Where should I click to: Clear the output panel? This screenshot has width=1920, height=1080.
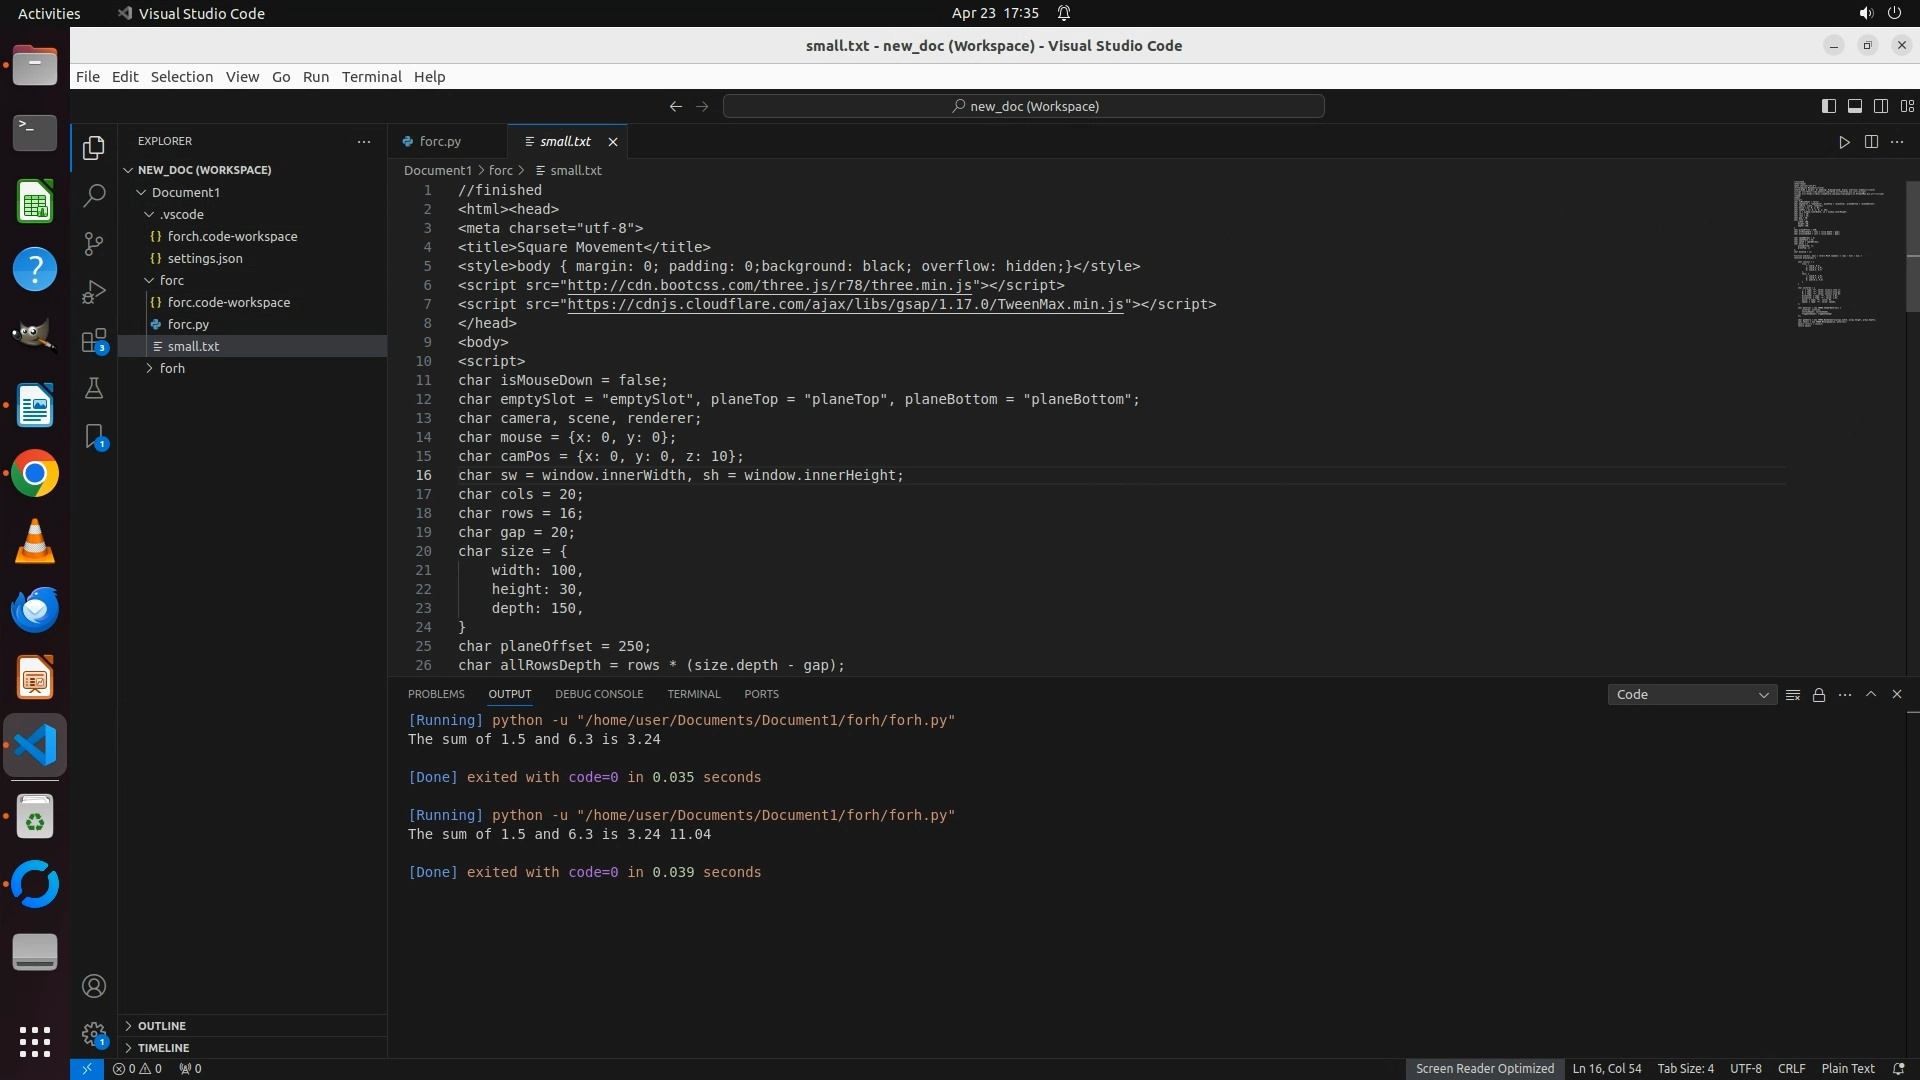(1793, 695)
